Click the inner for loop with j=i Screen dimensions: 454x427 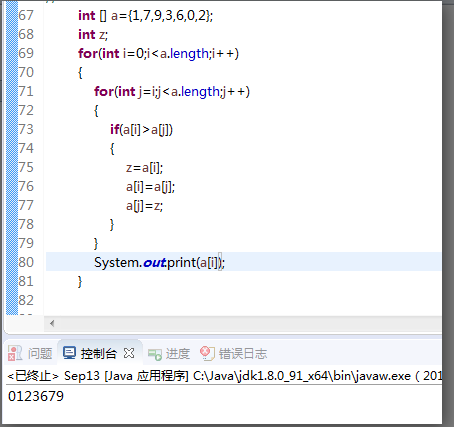(172, 92)
